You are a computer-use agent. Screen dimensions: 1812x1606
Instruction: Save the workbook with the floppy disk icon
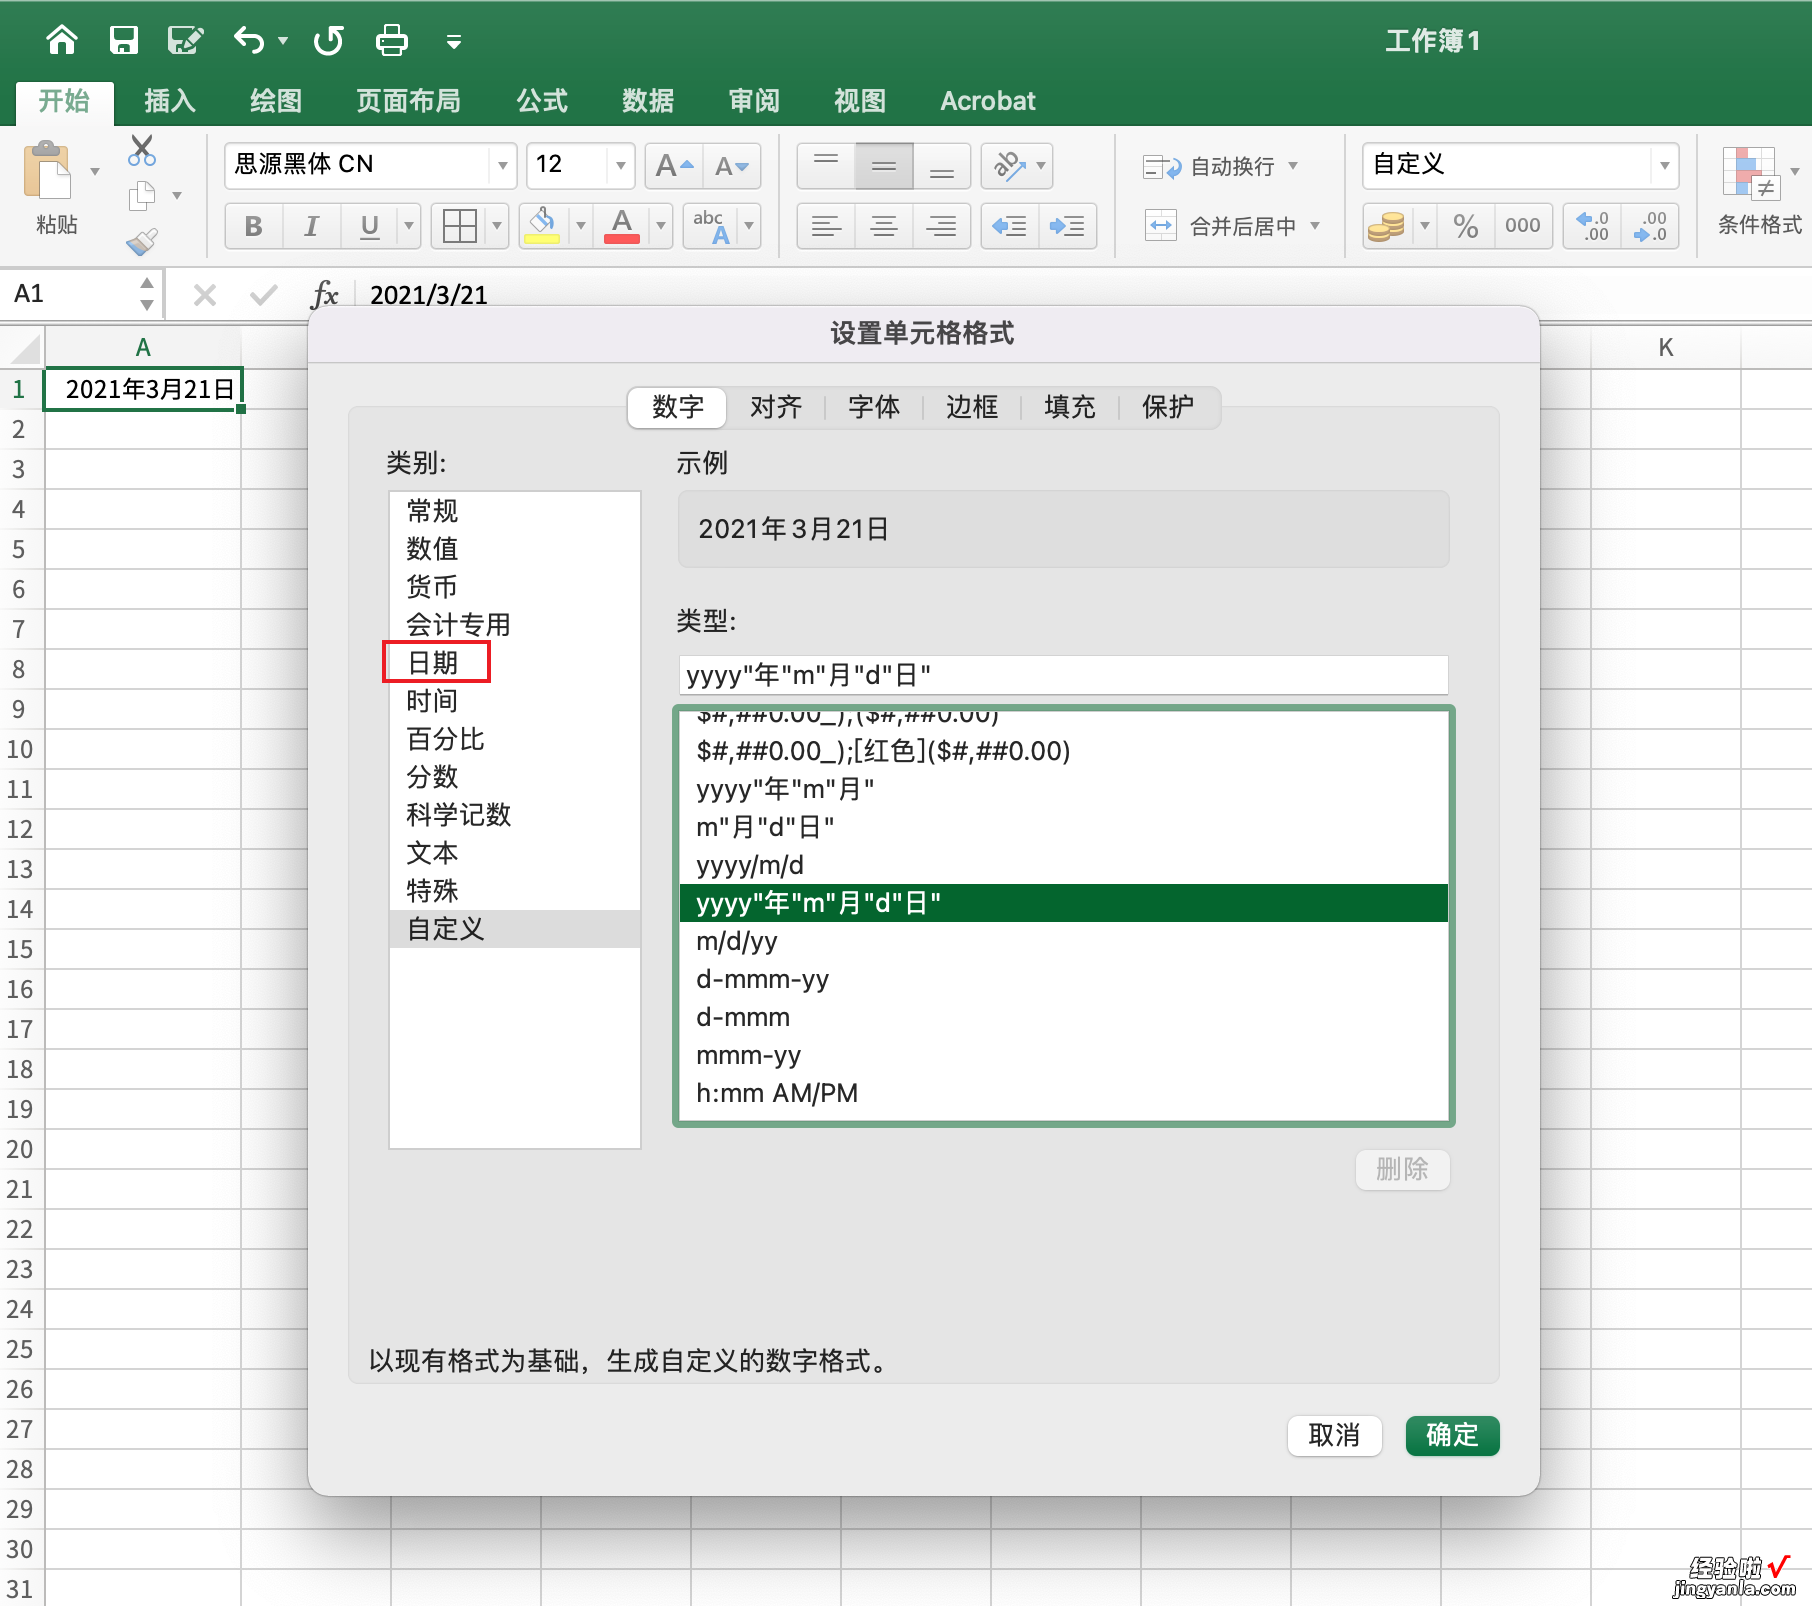pos(124,40)
